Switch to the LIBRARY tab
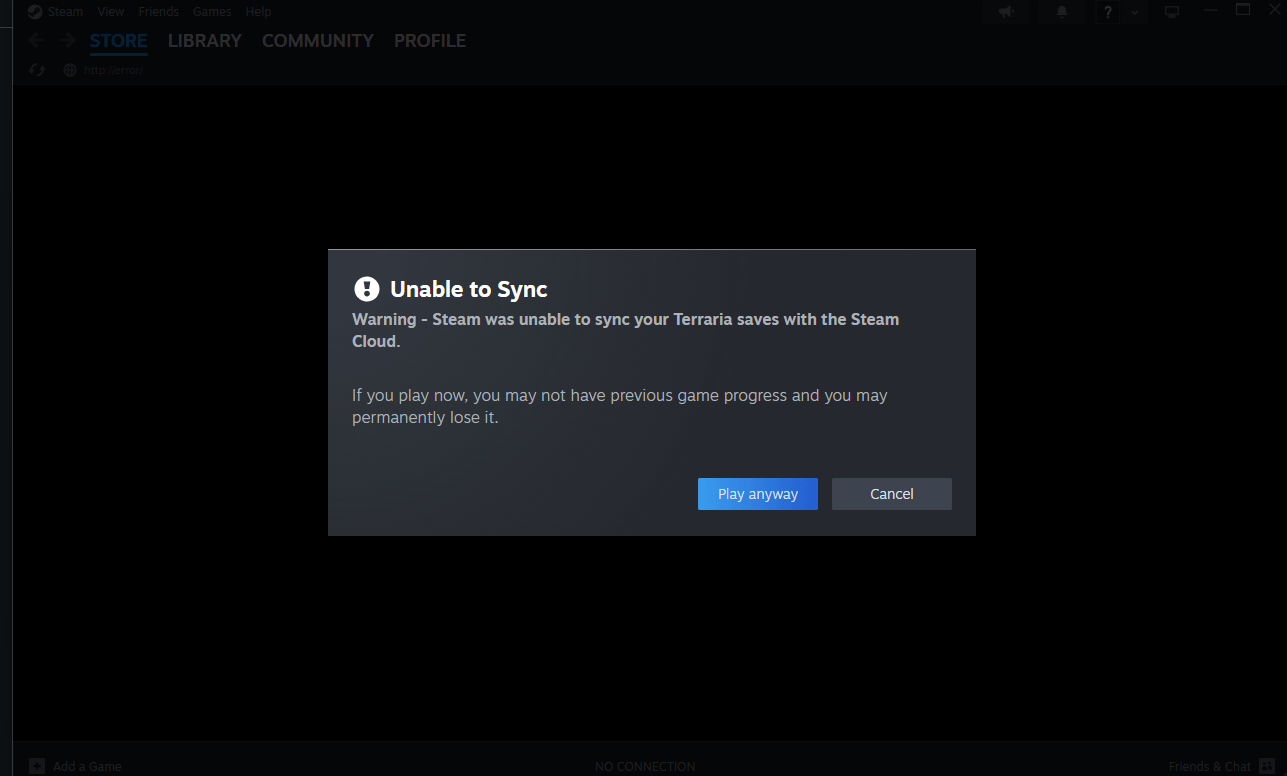 (x=205, y=41)
